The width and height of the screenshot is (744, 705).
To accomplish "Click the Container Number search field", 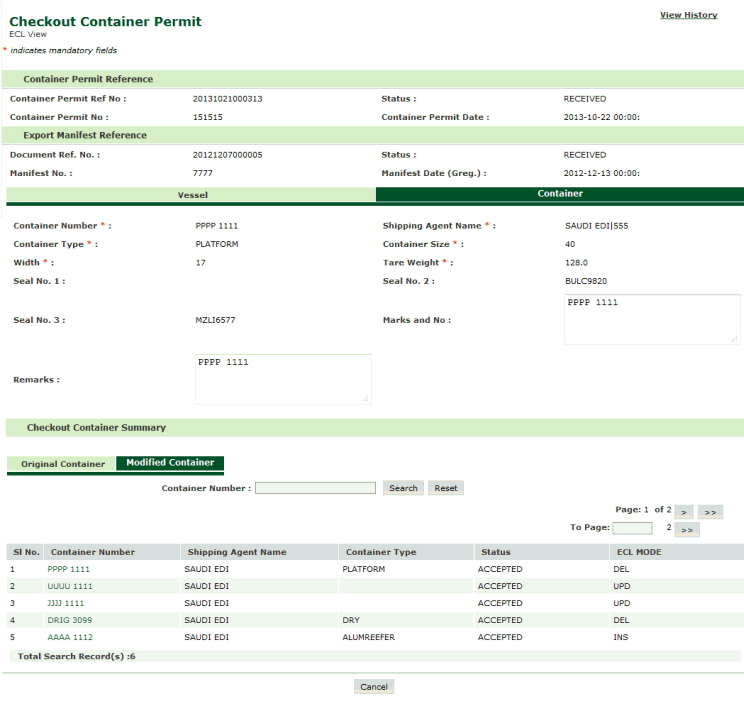I will click(316, 488).
